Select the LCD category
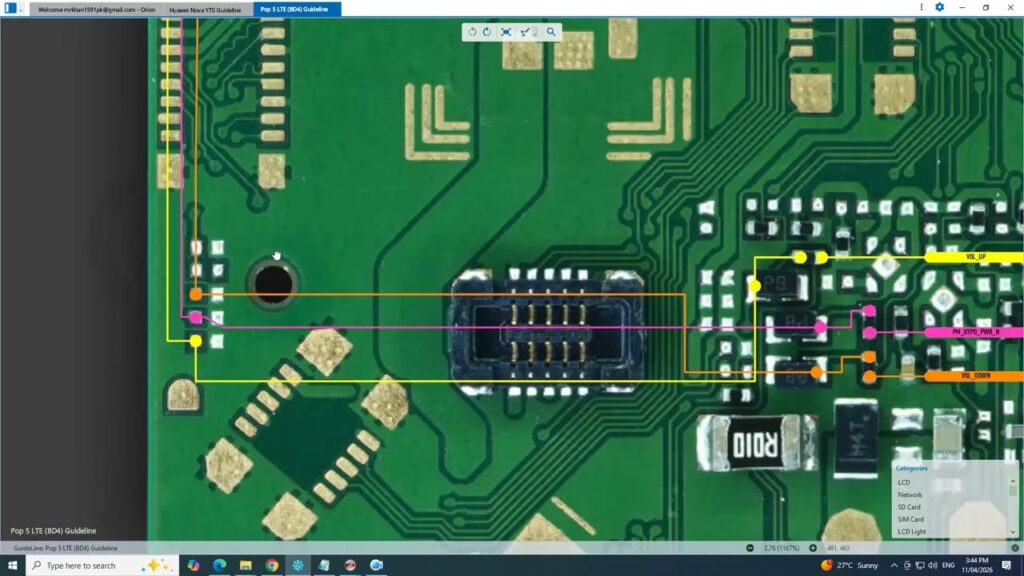This screenshot has height=576, width=1024. [906, 482]
